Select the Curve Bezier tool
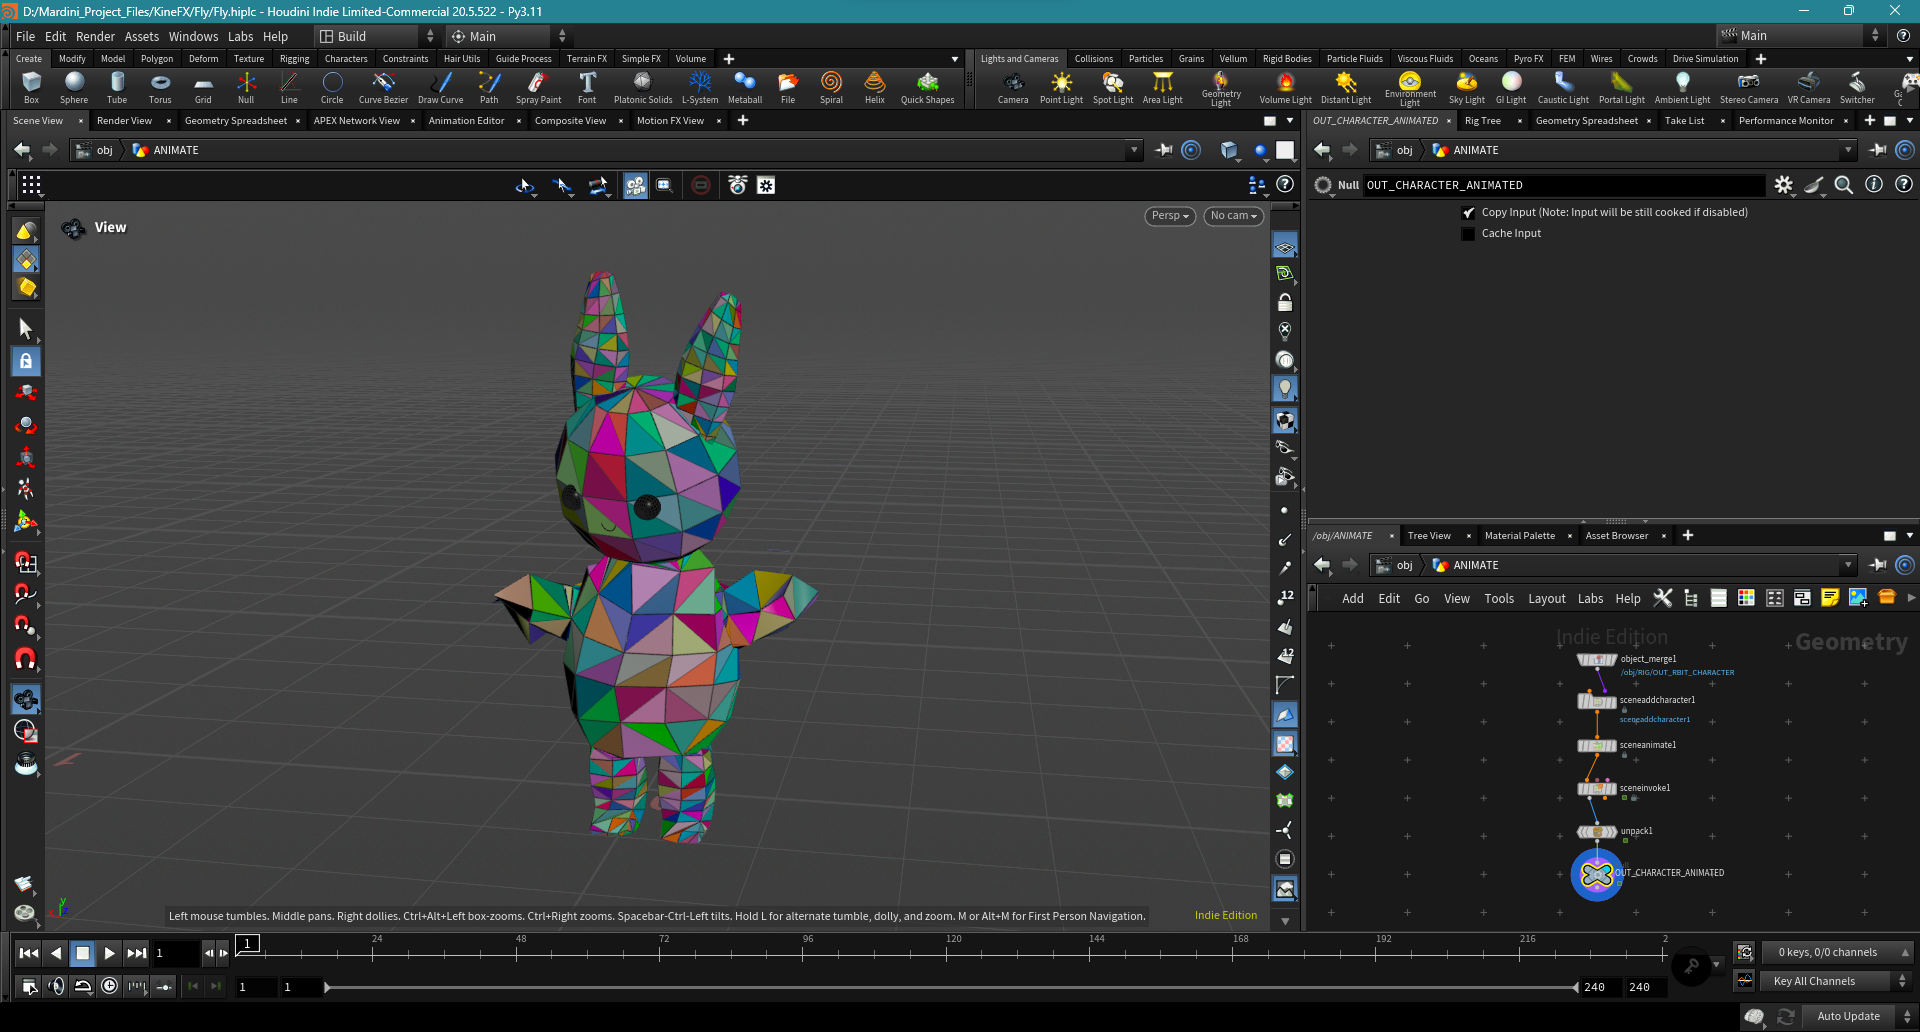The height and width of the screenshot is (1032, 1920). pos(383,88)
